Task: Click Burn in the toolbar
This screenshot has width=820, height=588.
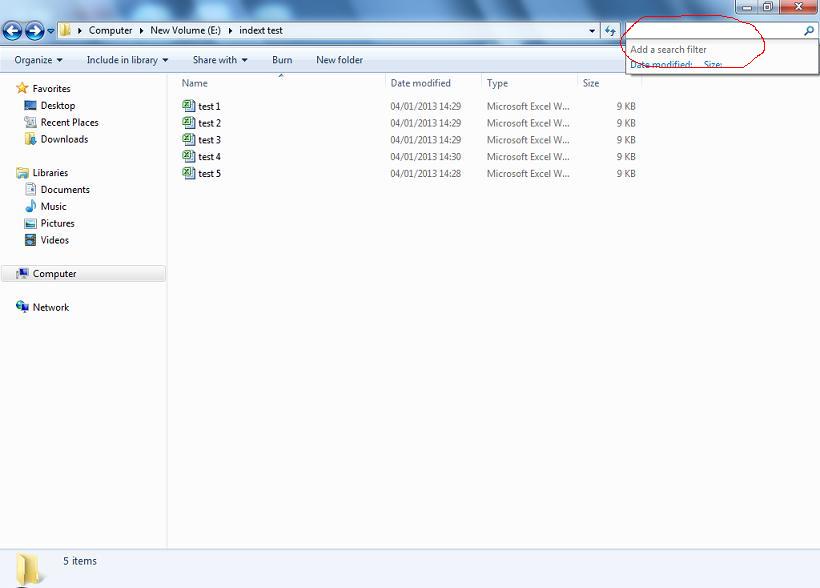Action: (x=282, y=60)
